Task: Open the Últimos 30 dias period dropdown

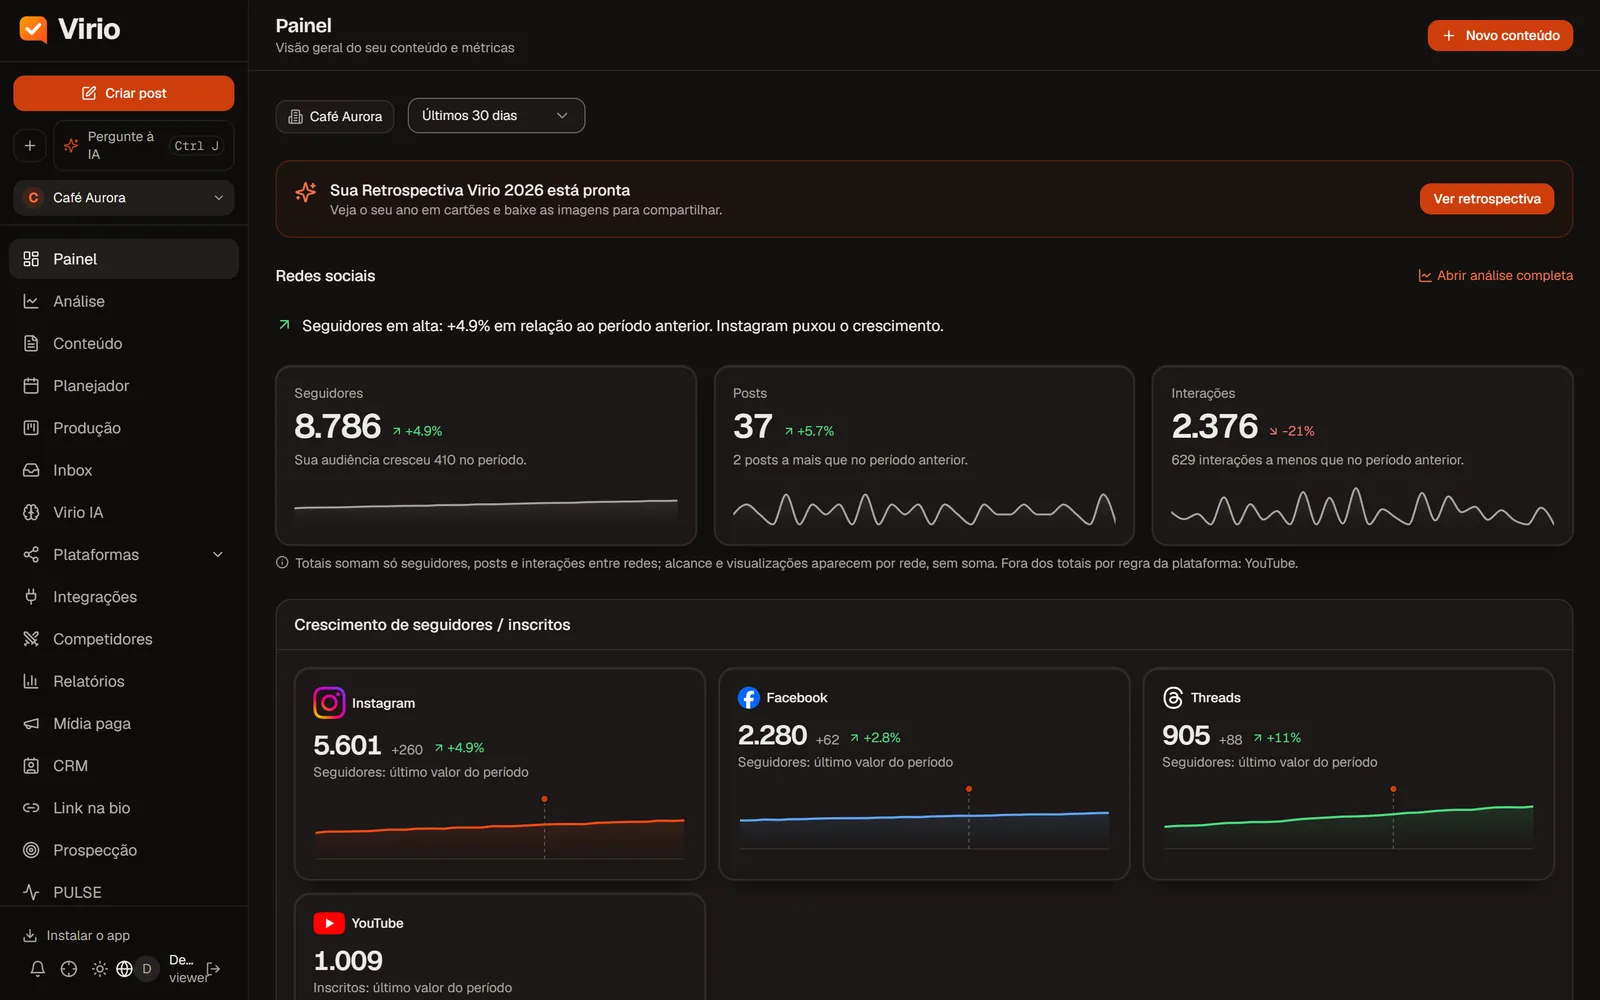Action: pyautogui.click(x=496, y=116)
